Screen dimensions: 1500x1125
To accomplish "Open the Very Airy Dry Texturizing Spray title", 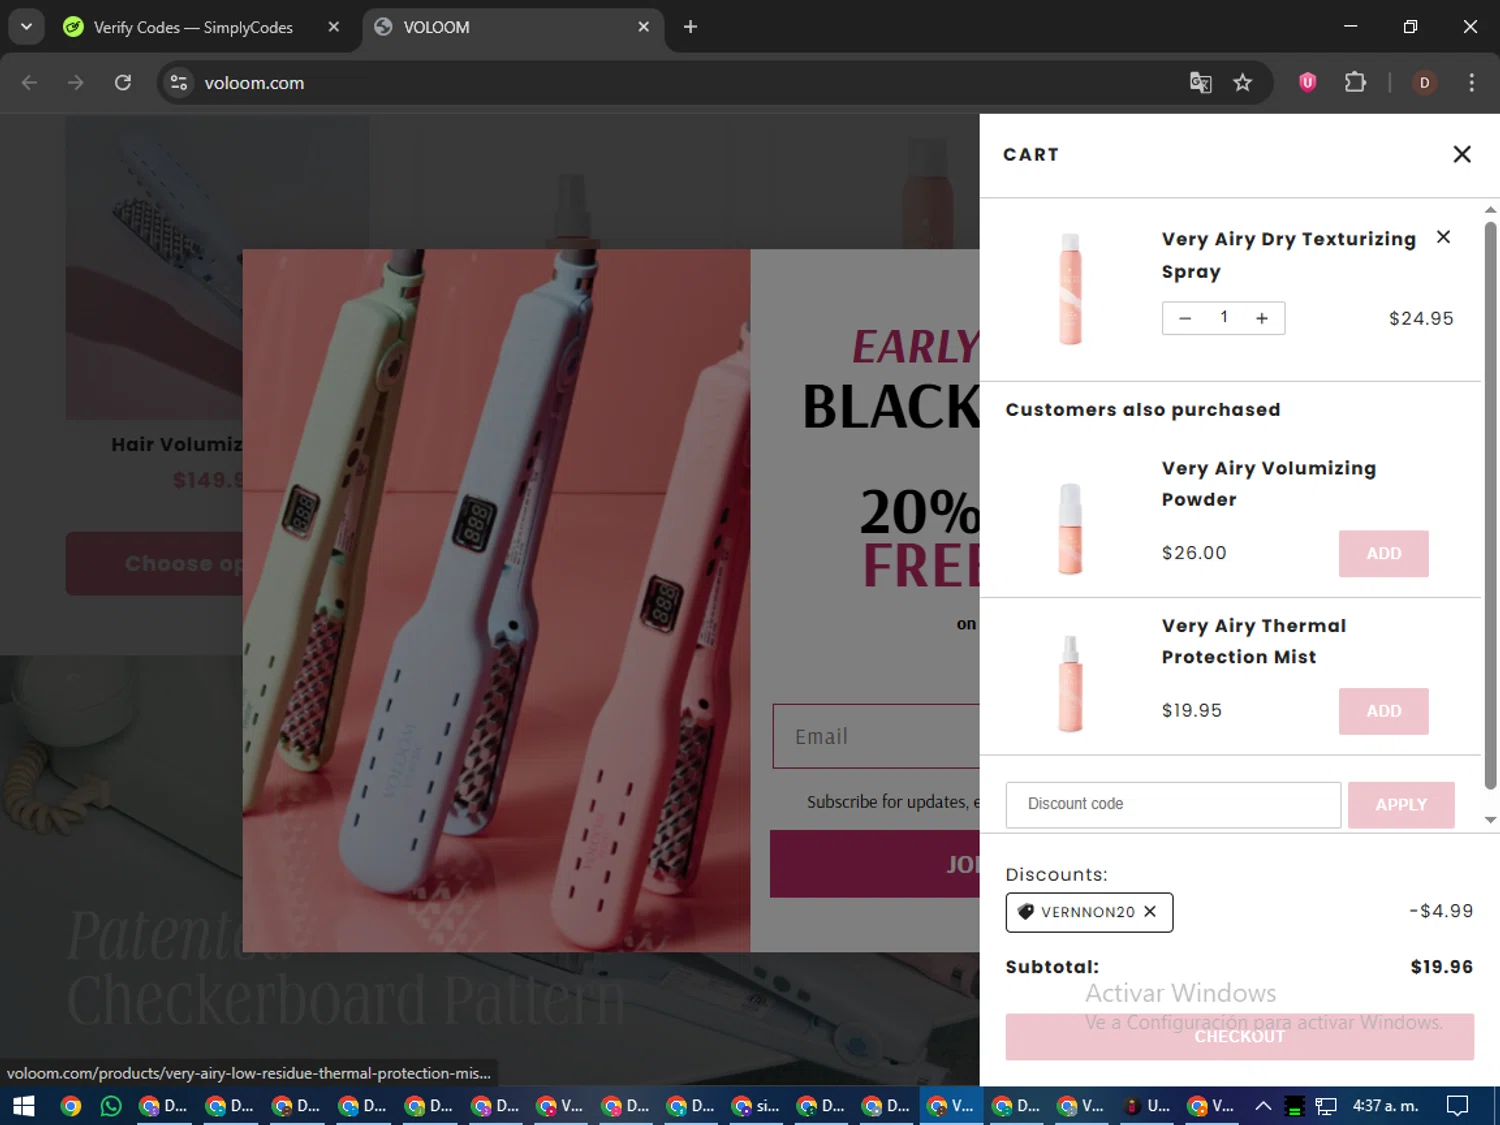I will point(1289,255).
